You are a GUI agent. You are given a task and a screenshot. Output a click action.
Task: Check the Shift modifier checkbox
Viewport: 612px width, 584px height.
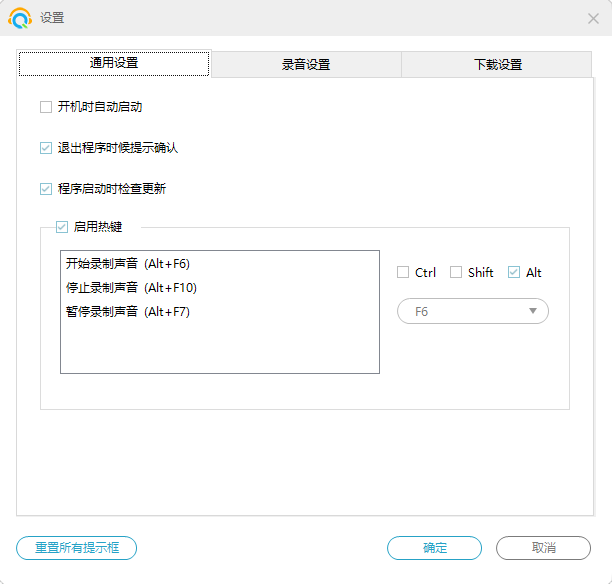[x=456, y=272]
